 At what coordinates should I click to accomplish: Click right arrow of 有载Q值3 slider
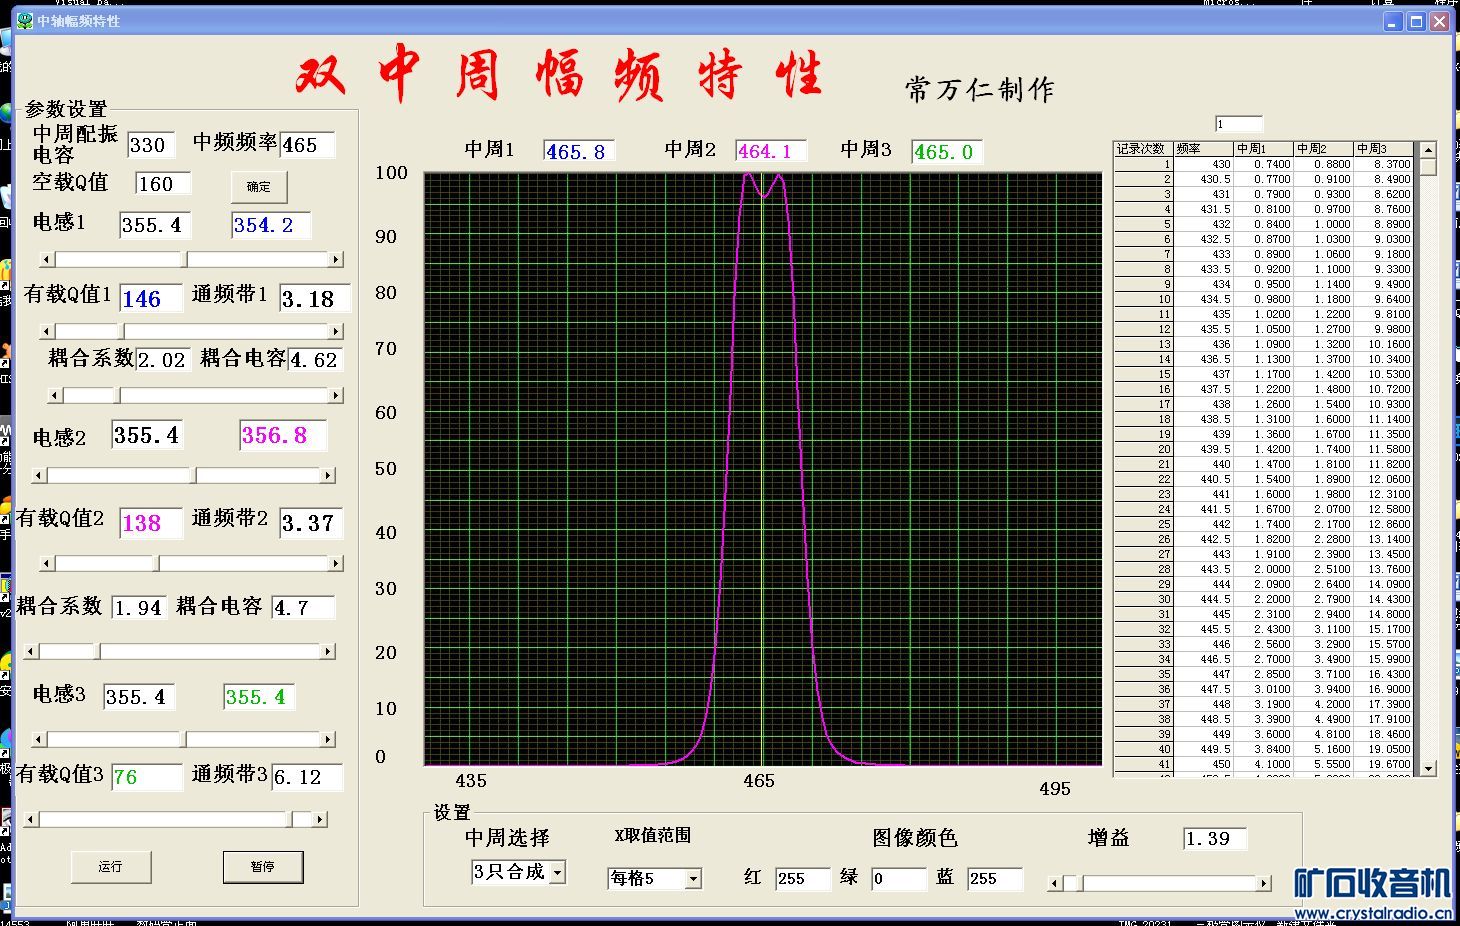point(320,820)
